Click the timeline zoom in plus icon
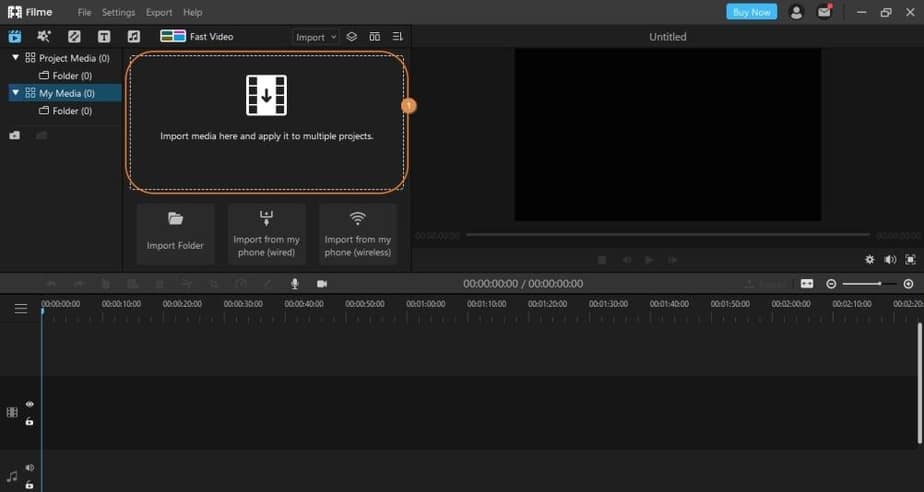924x492 pixels. (909, 284)
